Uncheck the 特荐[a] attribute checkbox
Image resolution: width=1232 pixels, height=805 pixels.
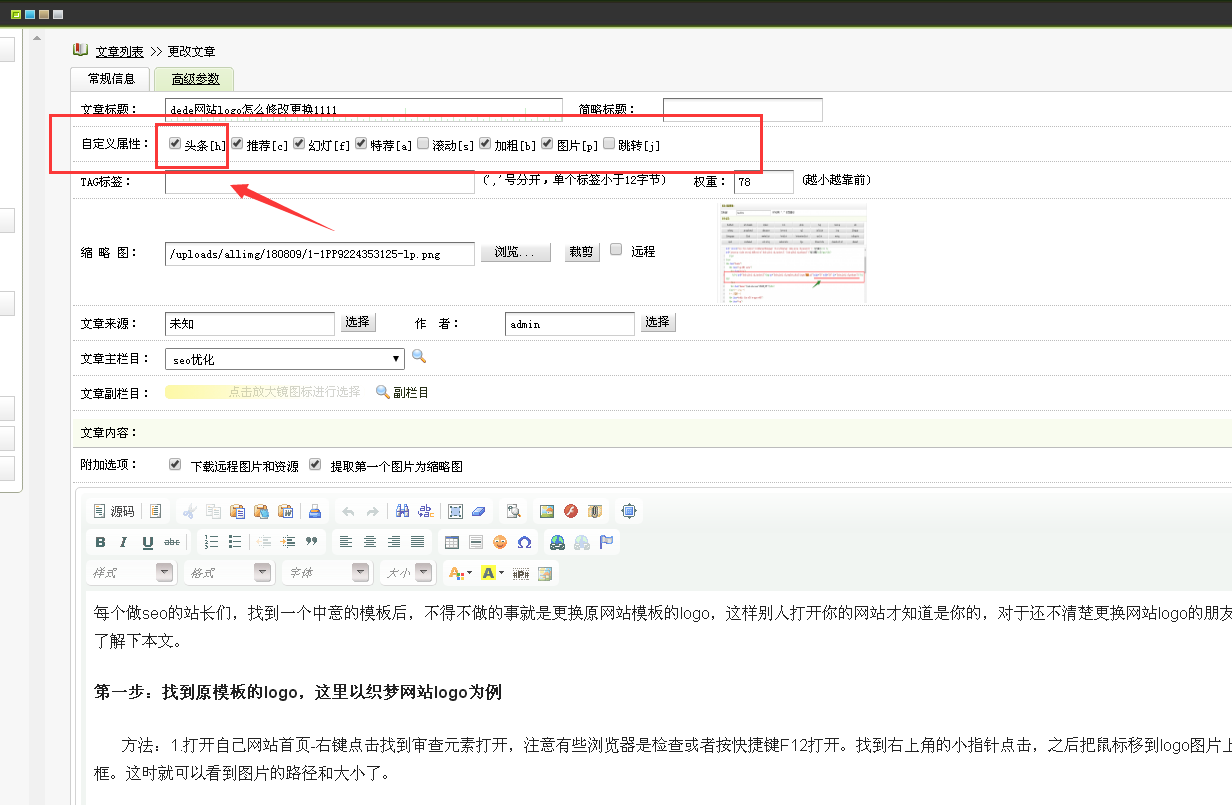361,144
